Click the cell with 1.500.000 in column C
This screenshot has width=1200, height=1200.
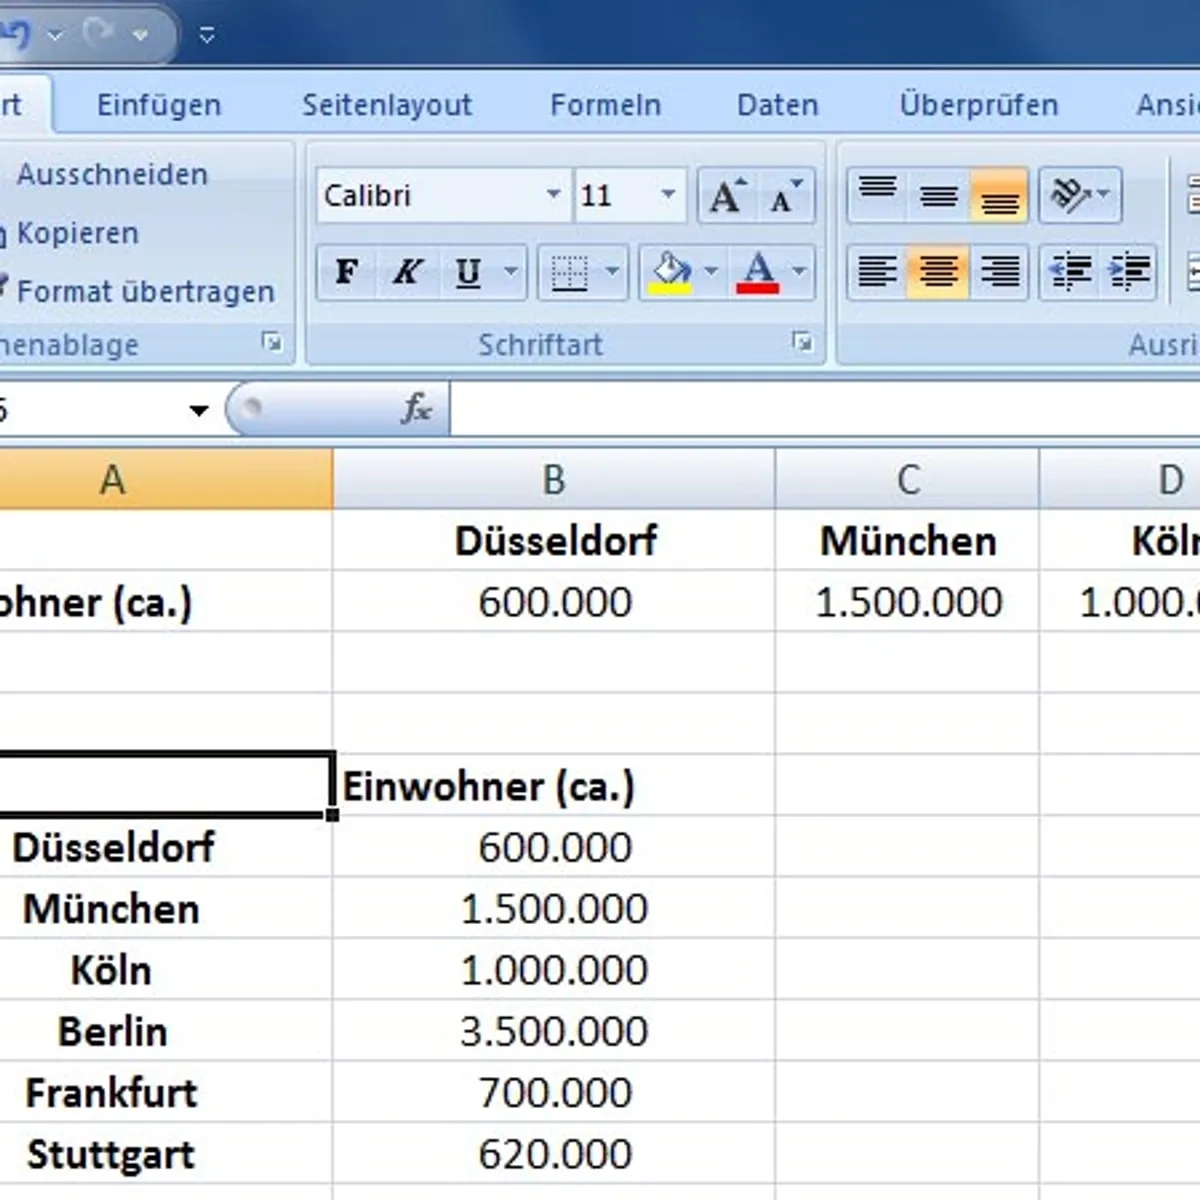[908, 602]
